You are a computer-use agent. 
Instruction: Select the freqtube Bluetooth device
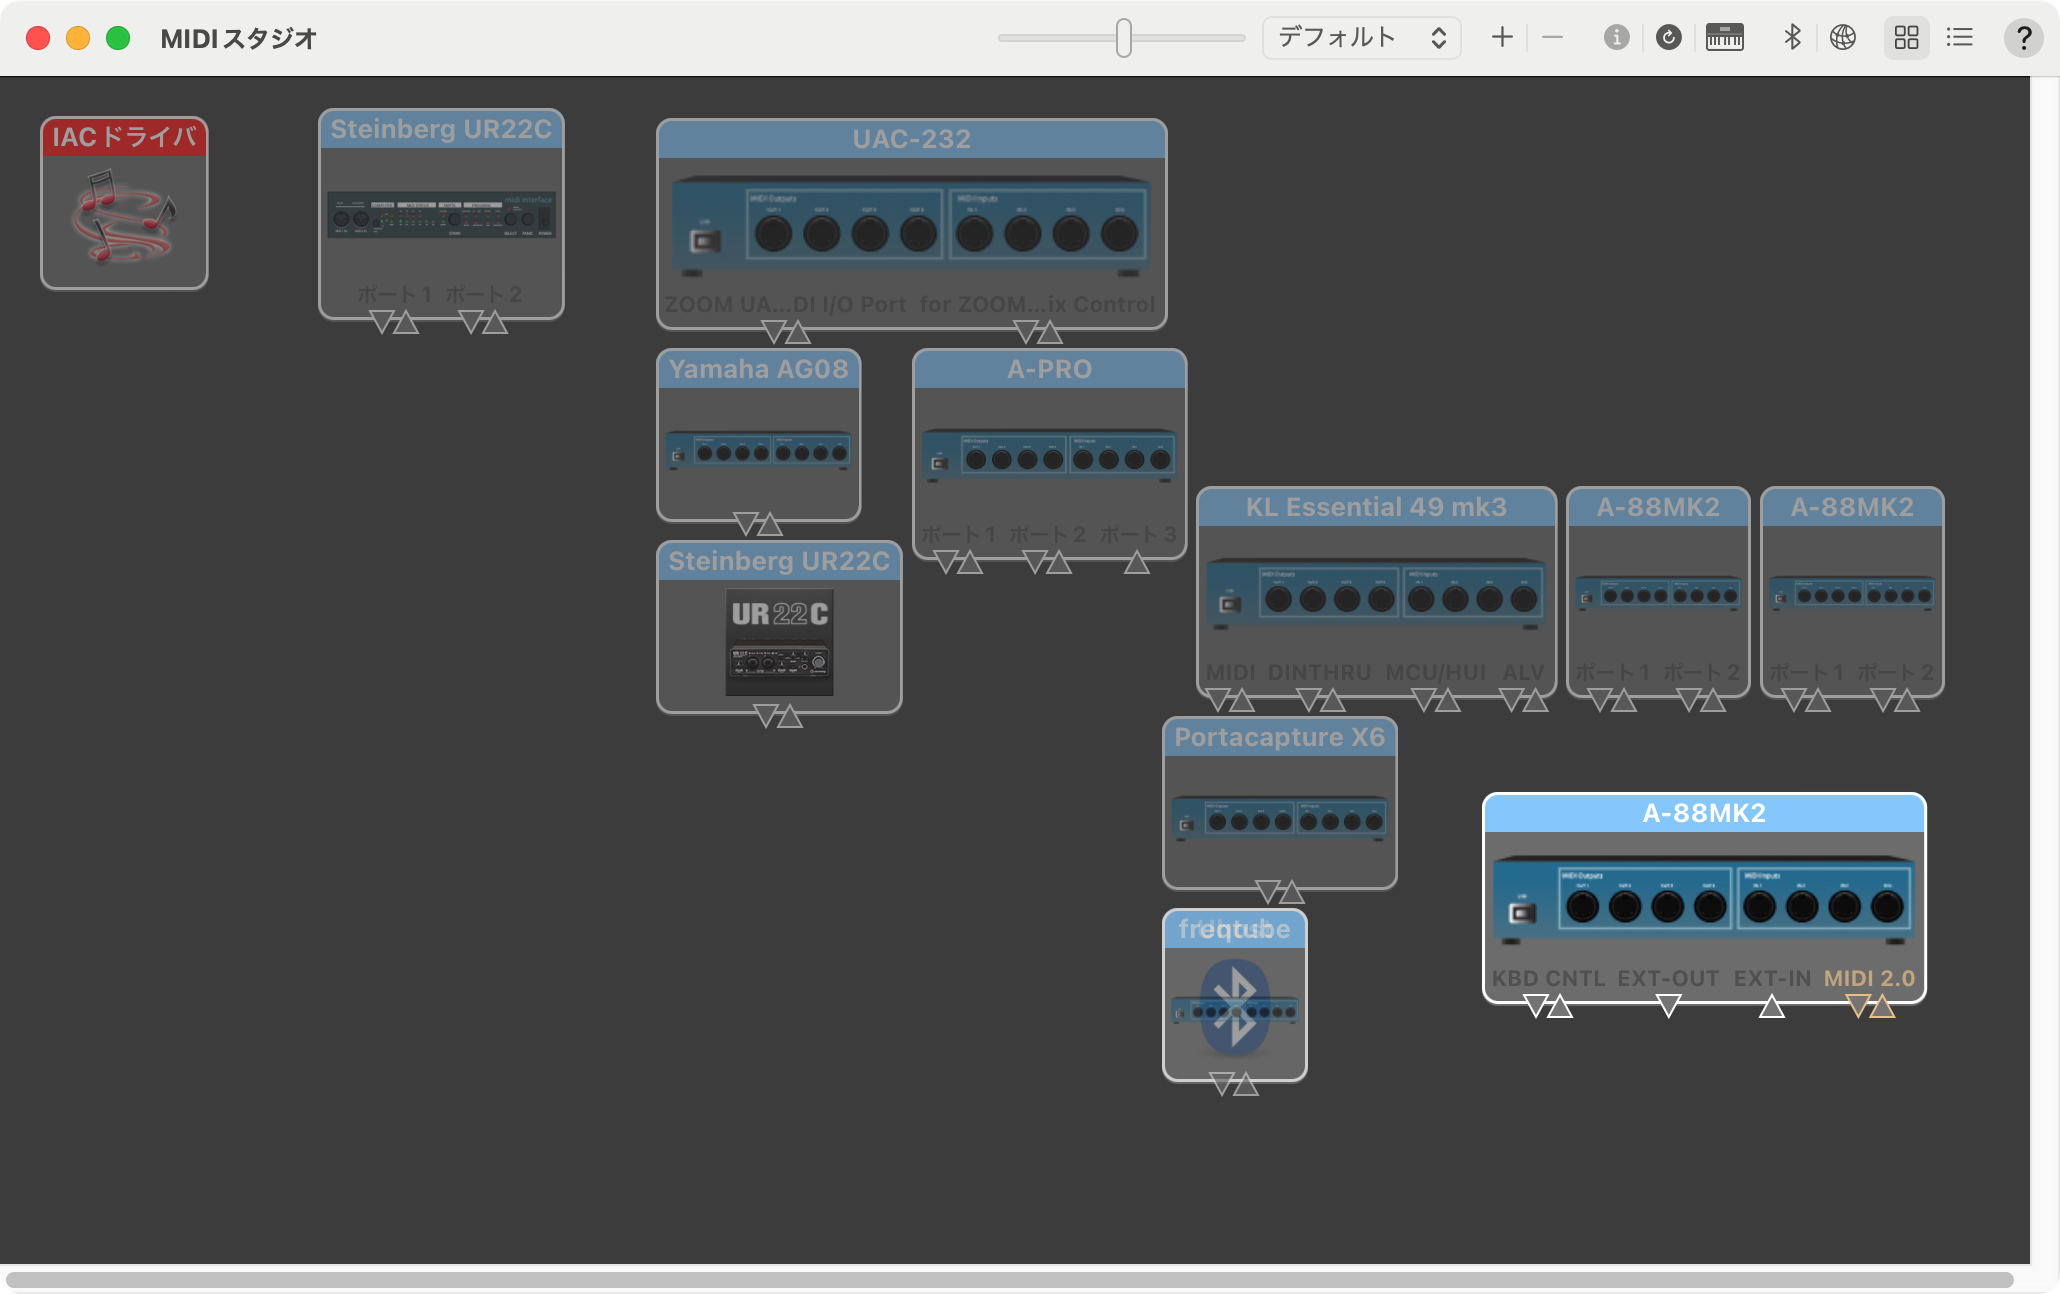(x=1235, y=995)
